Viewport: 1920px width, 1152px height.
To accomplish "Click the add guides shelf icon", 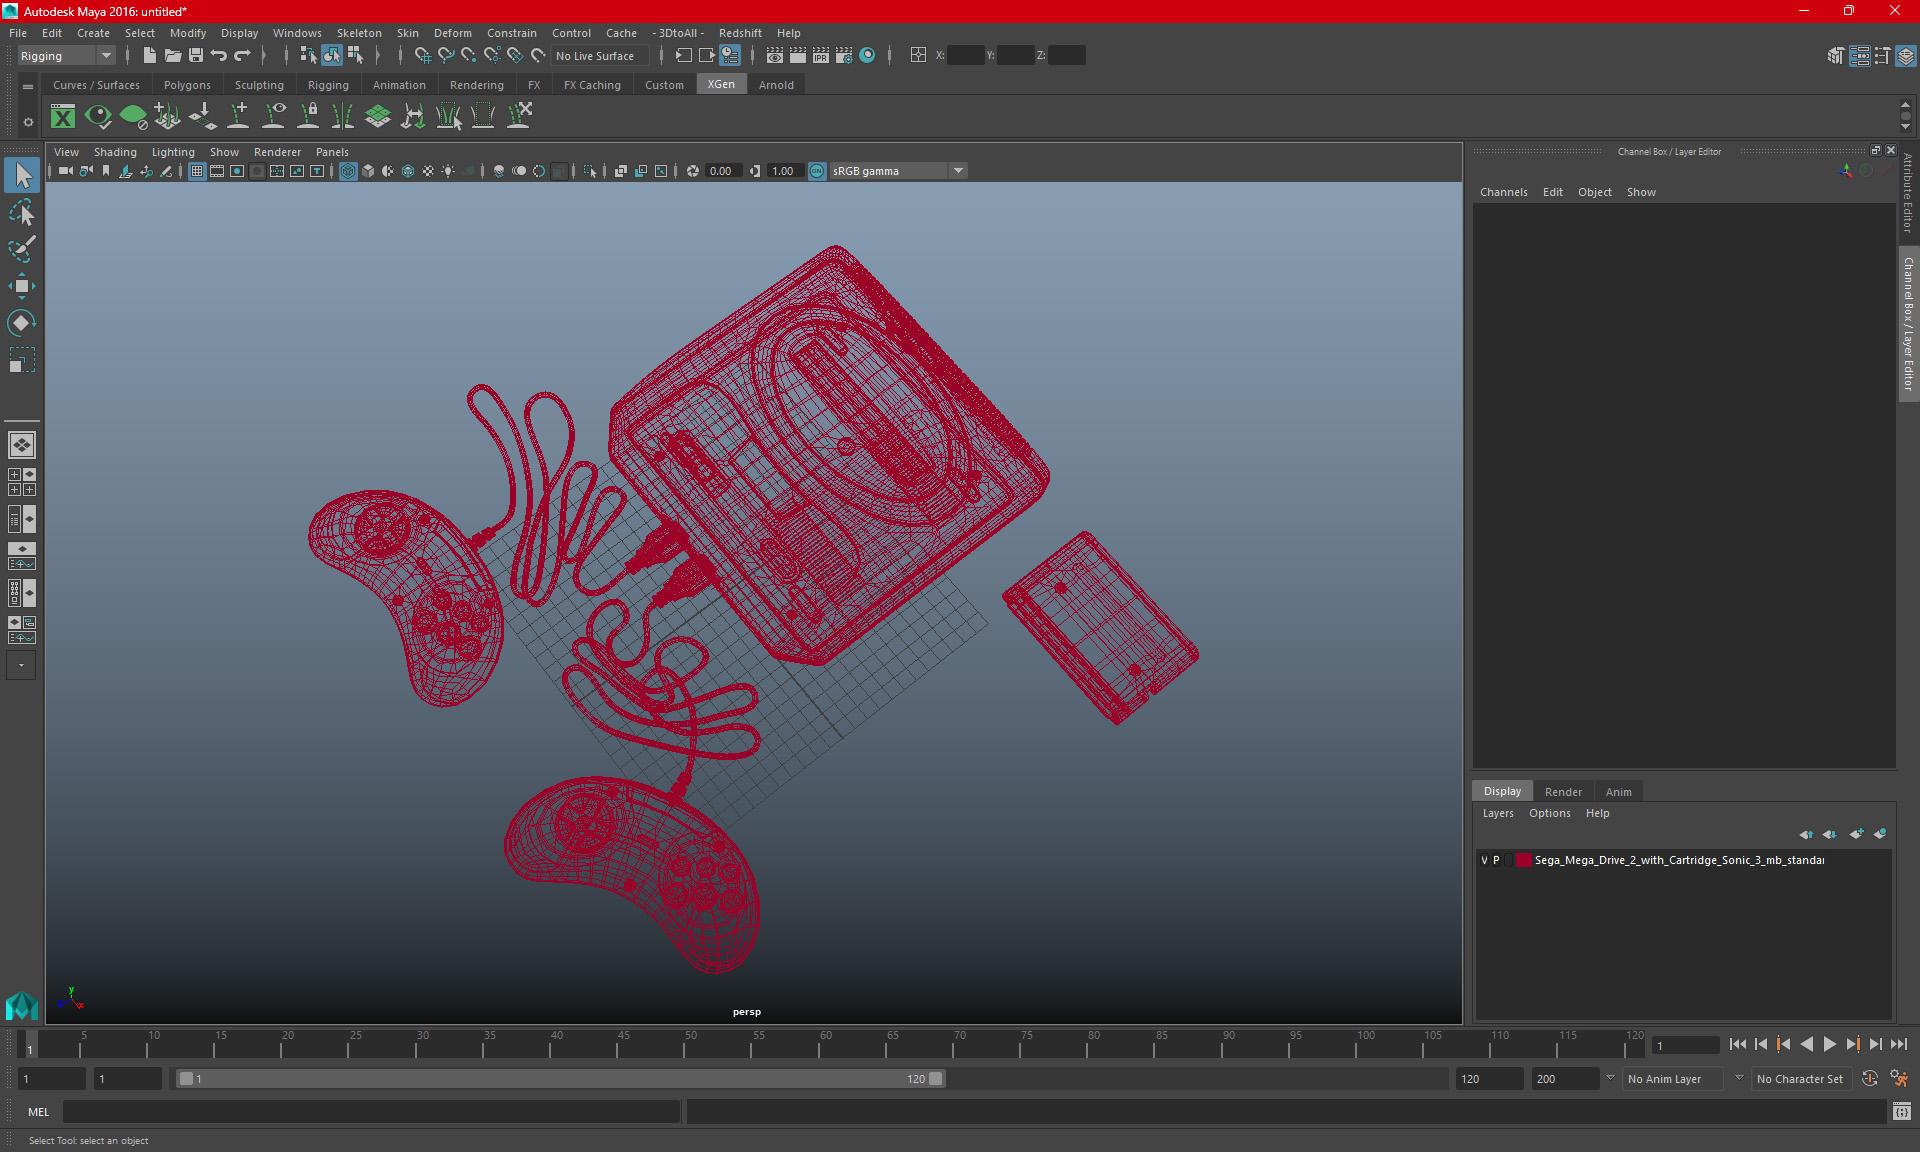I will 239,116.
